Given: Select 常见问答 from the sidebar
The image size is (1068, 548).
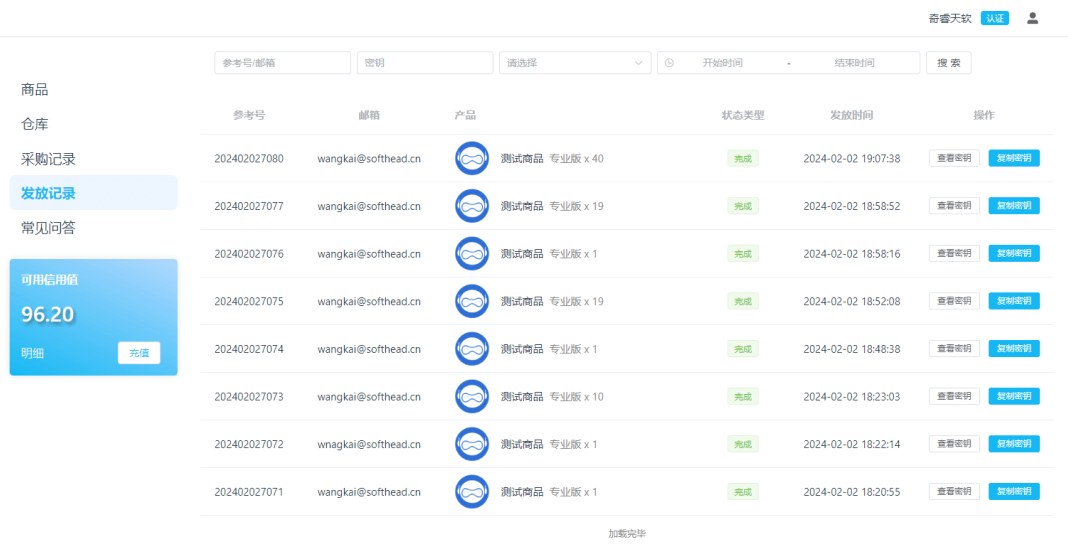Looking at the screenshot, I should (x=48, y=228).
